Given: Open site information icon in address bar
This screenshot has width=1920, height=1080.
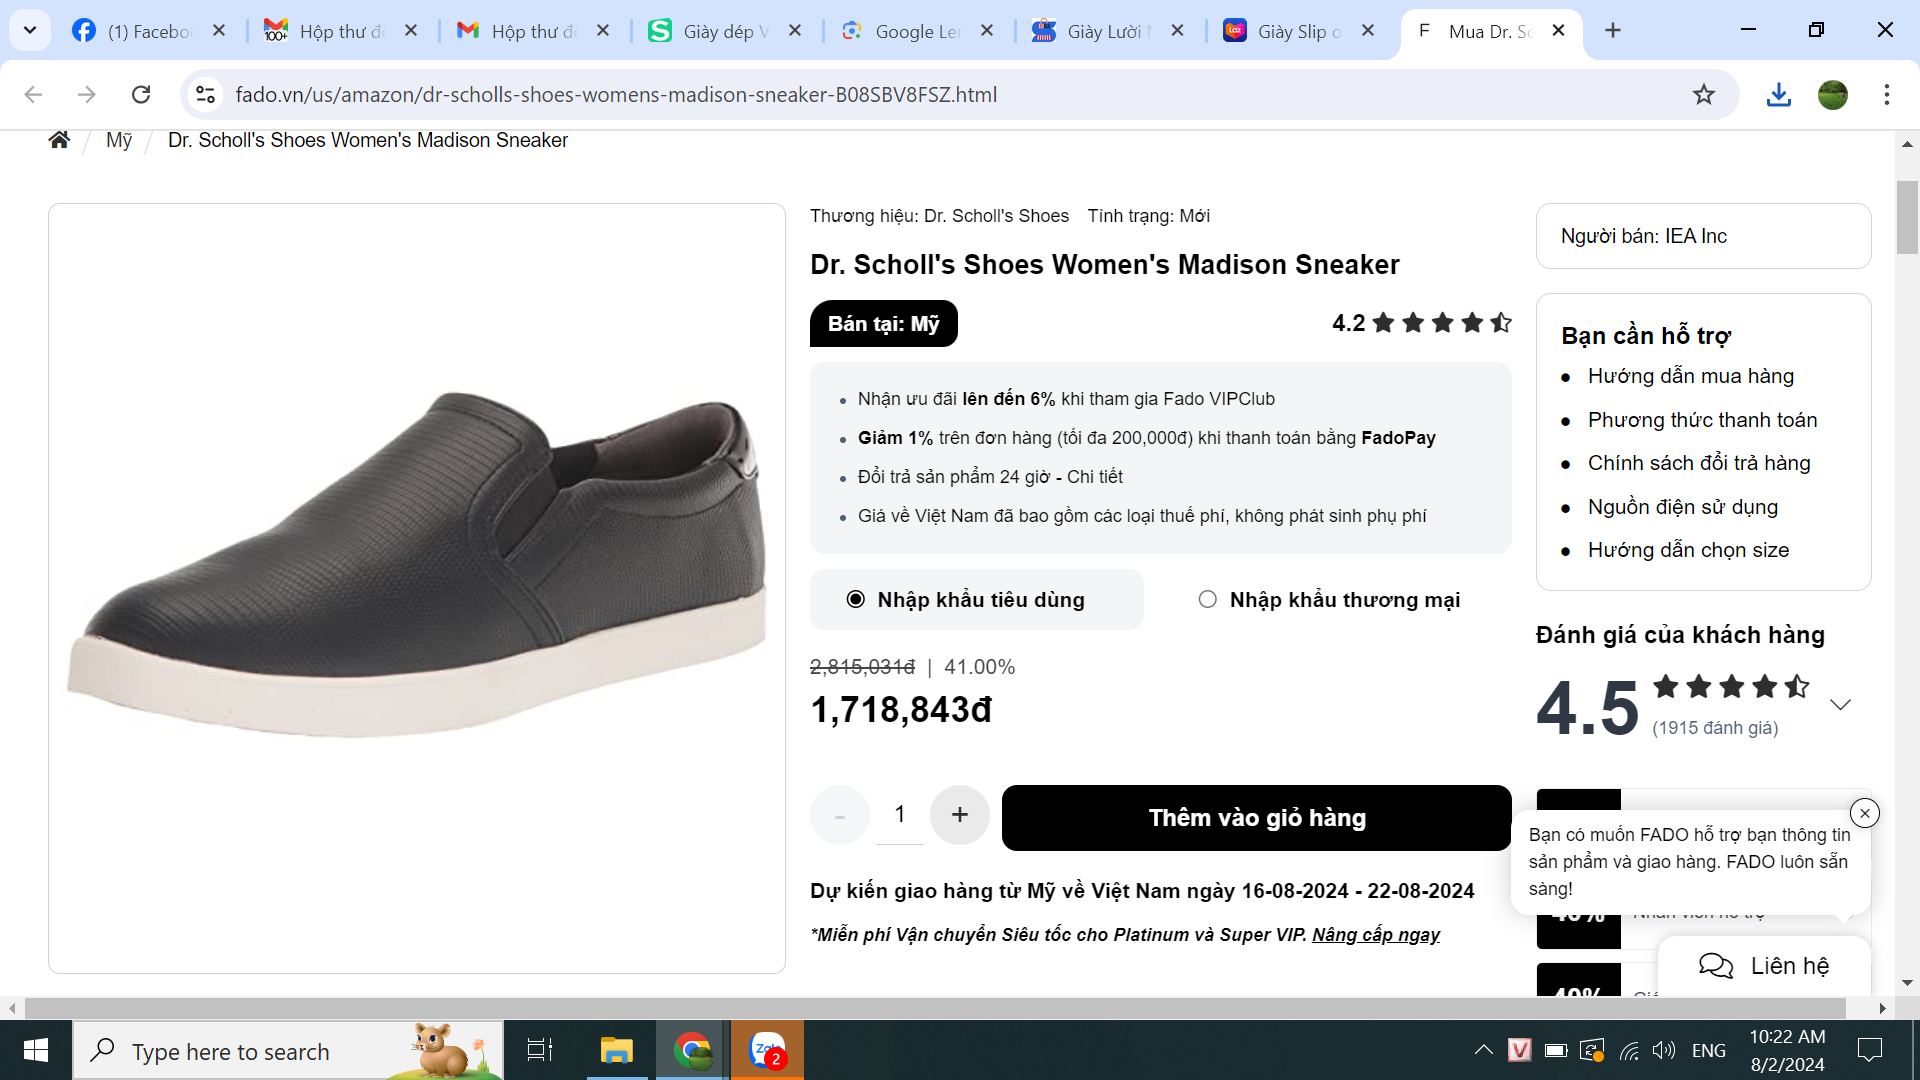Looking at the screenshot, I should click(206, 95).
